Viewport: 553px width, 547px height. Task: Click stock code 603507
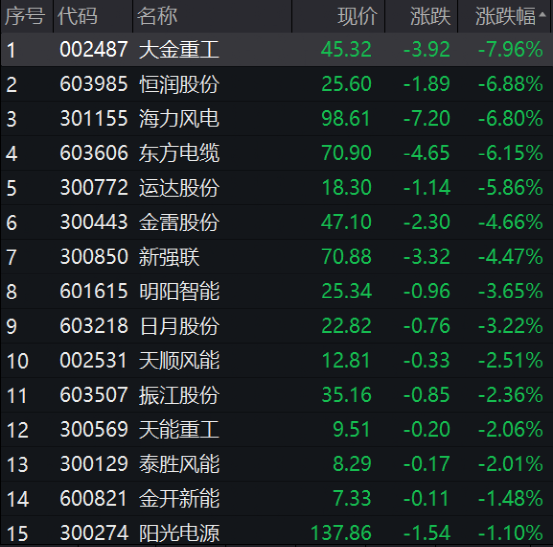(93, 395)
